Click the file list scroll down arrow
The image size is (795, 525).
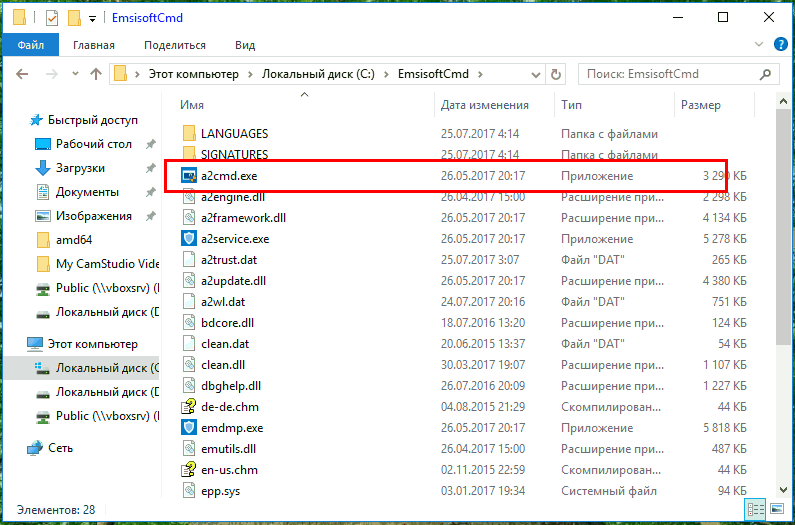coord(783,489)
